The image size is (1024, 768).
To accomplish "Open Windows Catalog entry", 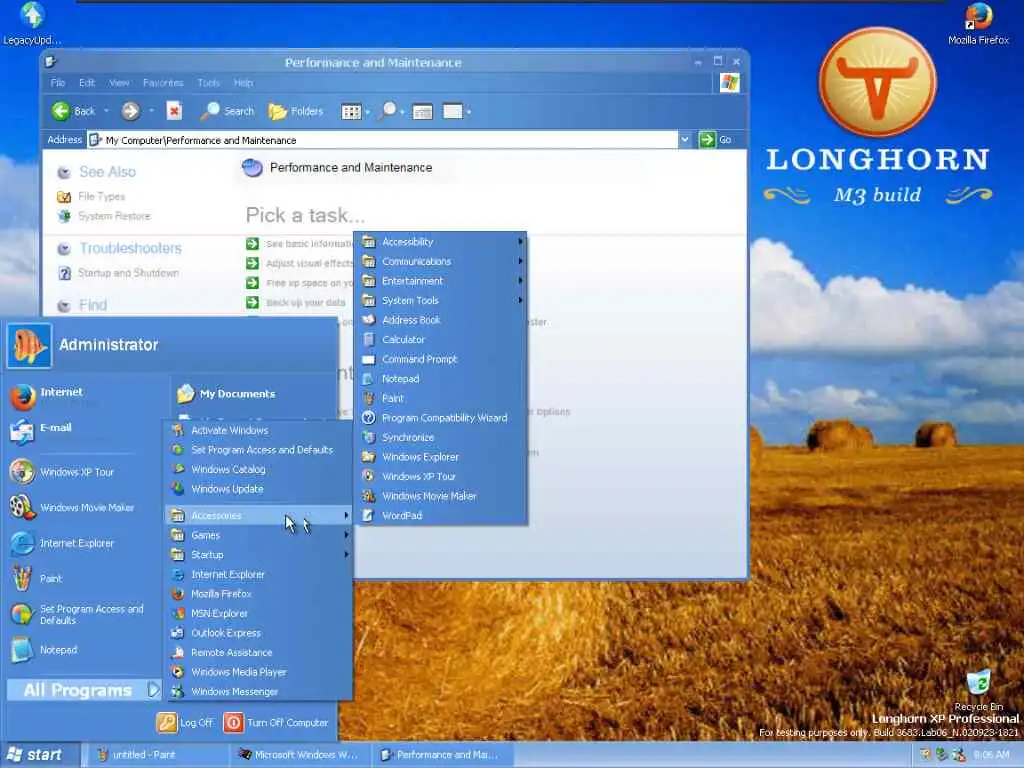I will tap(259, 470).
